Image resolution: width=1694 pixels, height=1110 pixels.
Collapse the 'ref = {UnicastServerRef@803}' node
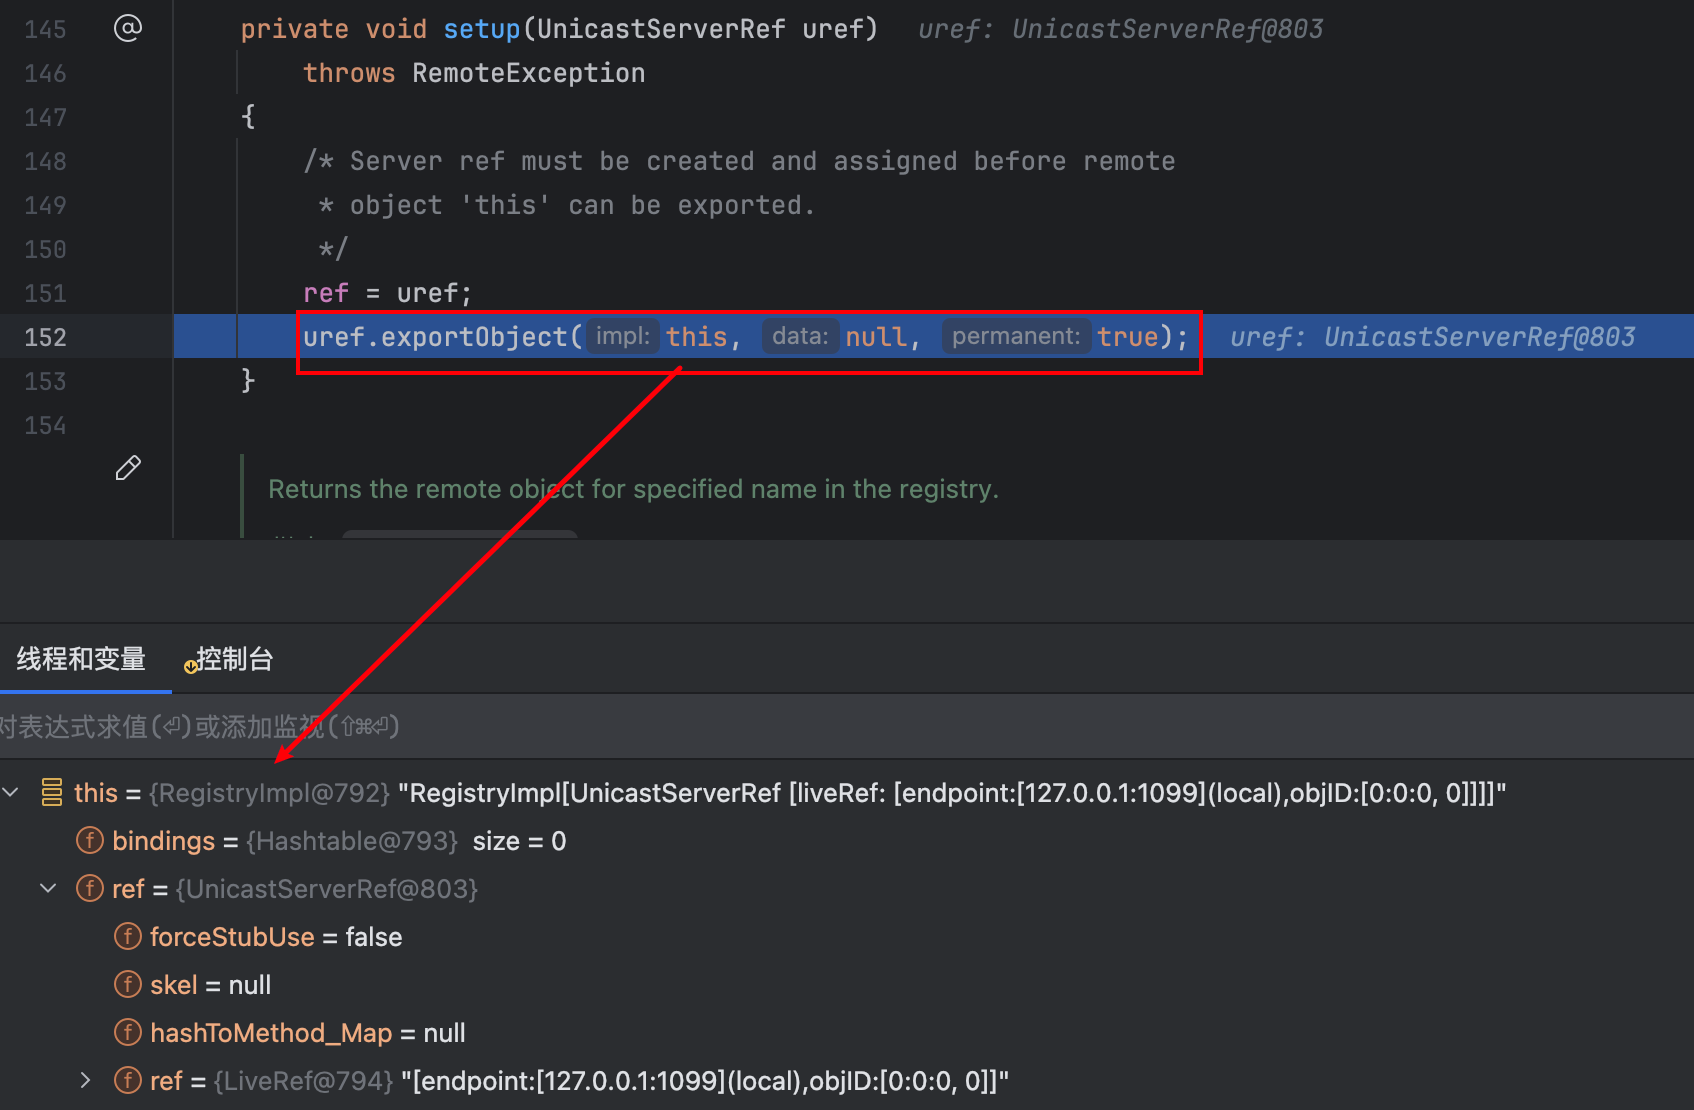click(48, 888)
